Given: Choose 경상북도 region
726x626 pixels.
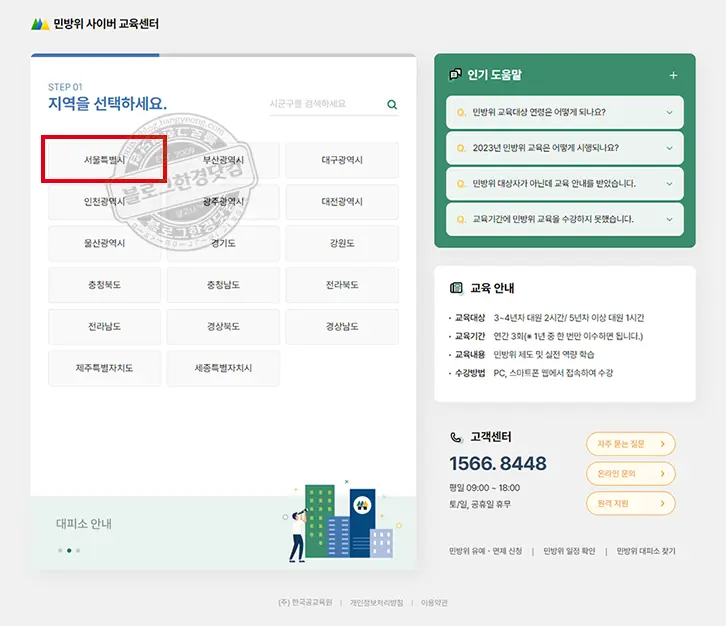Looking at the screenshot, I should 223,326.
